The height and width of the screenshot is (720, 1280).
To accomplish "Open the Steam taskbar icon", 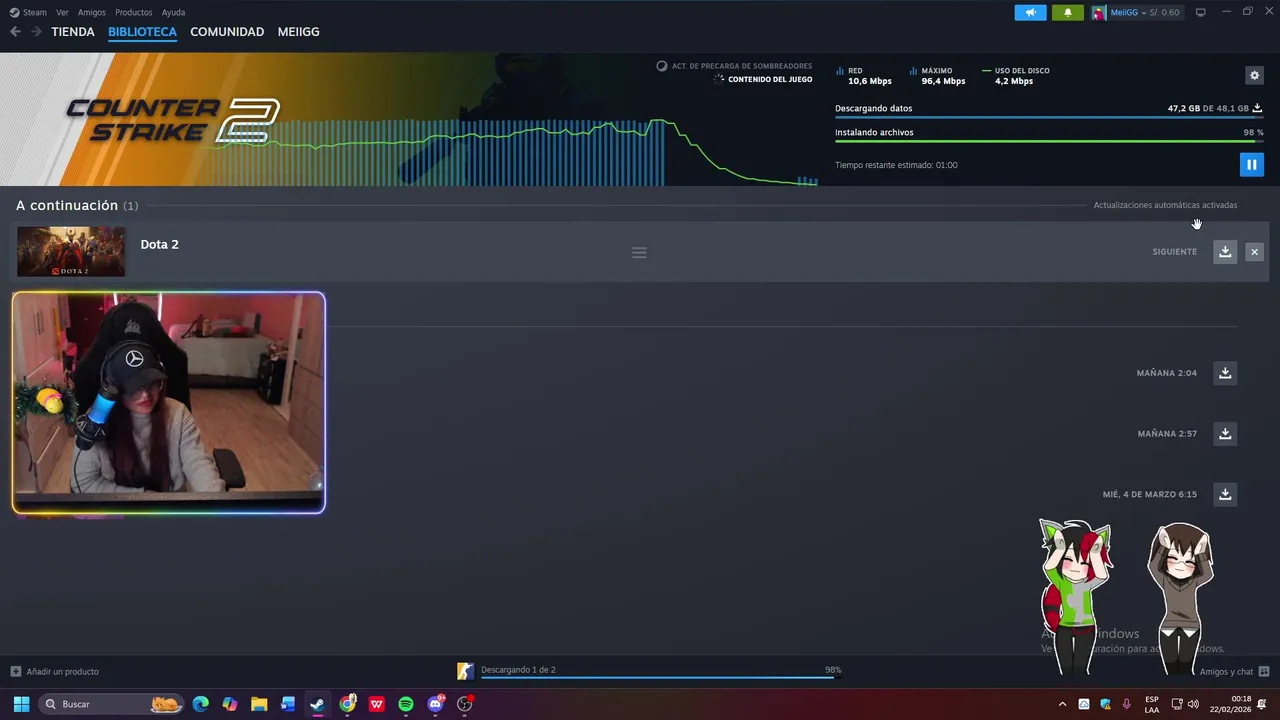I will (317, 704).
